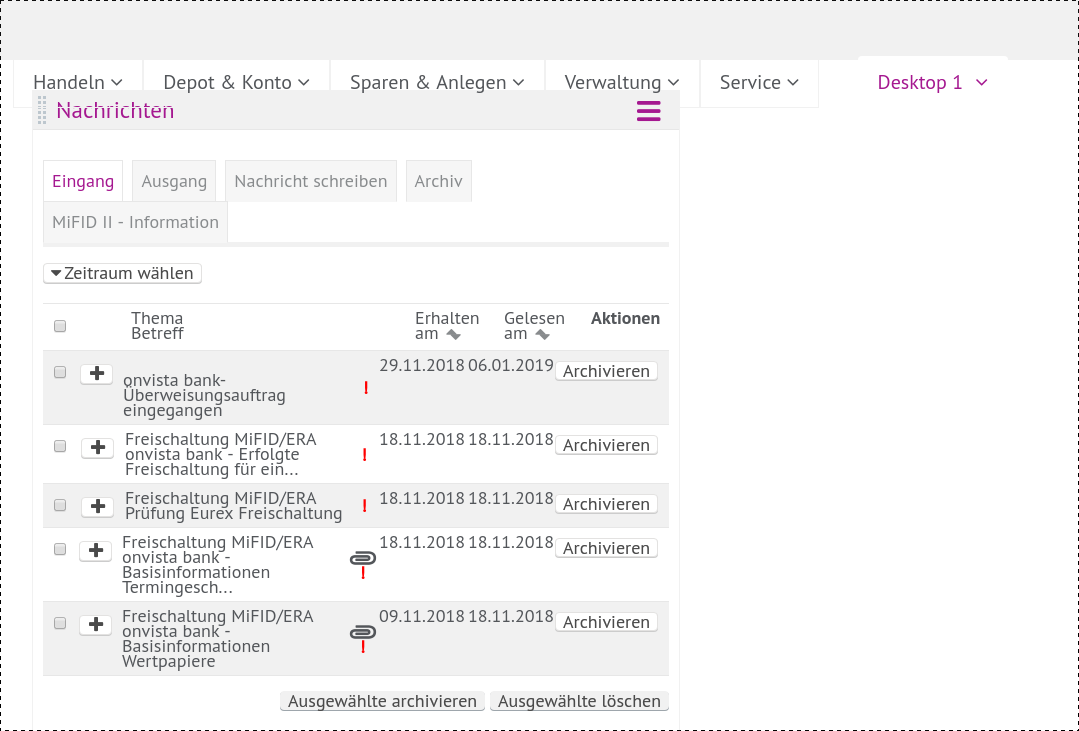This screenshot has height=731, width=1079.
Task: Open the Nachrichten hamburger menu icon
Action: click(x=648, y=111)
